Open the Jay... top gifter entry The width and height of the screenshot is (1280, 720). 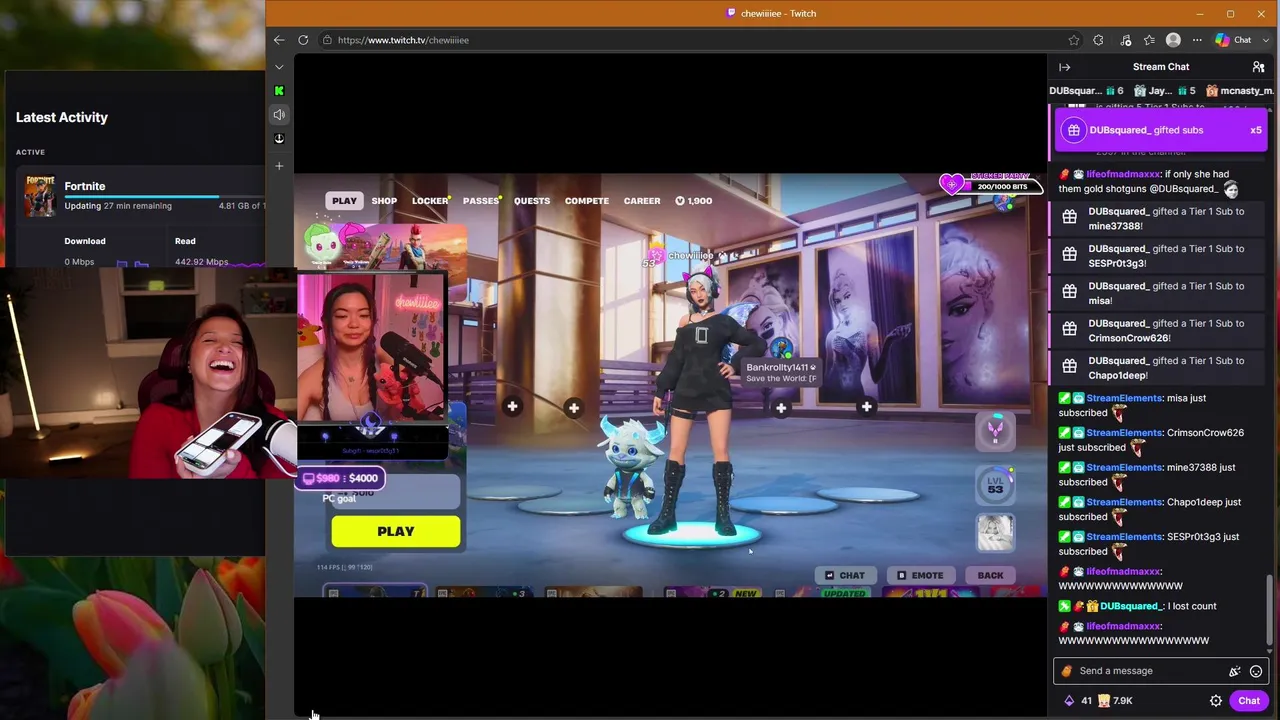[1164, 91]
